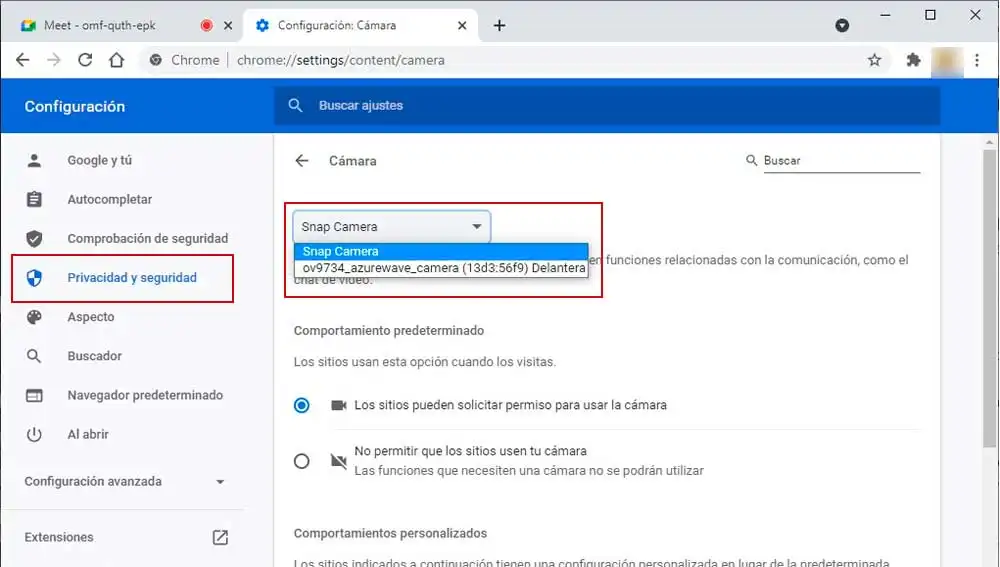Open Autocompletar settings
Screen dimensions: 1000x567
pos(110,199)
